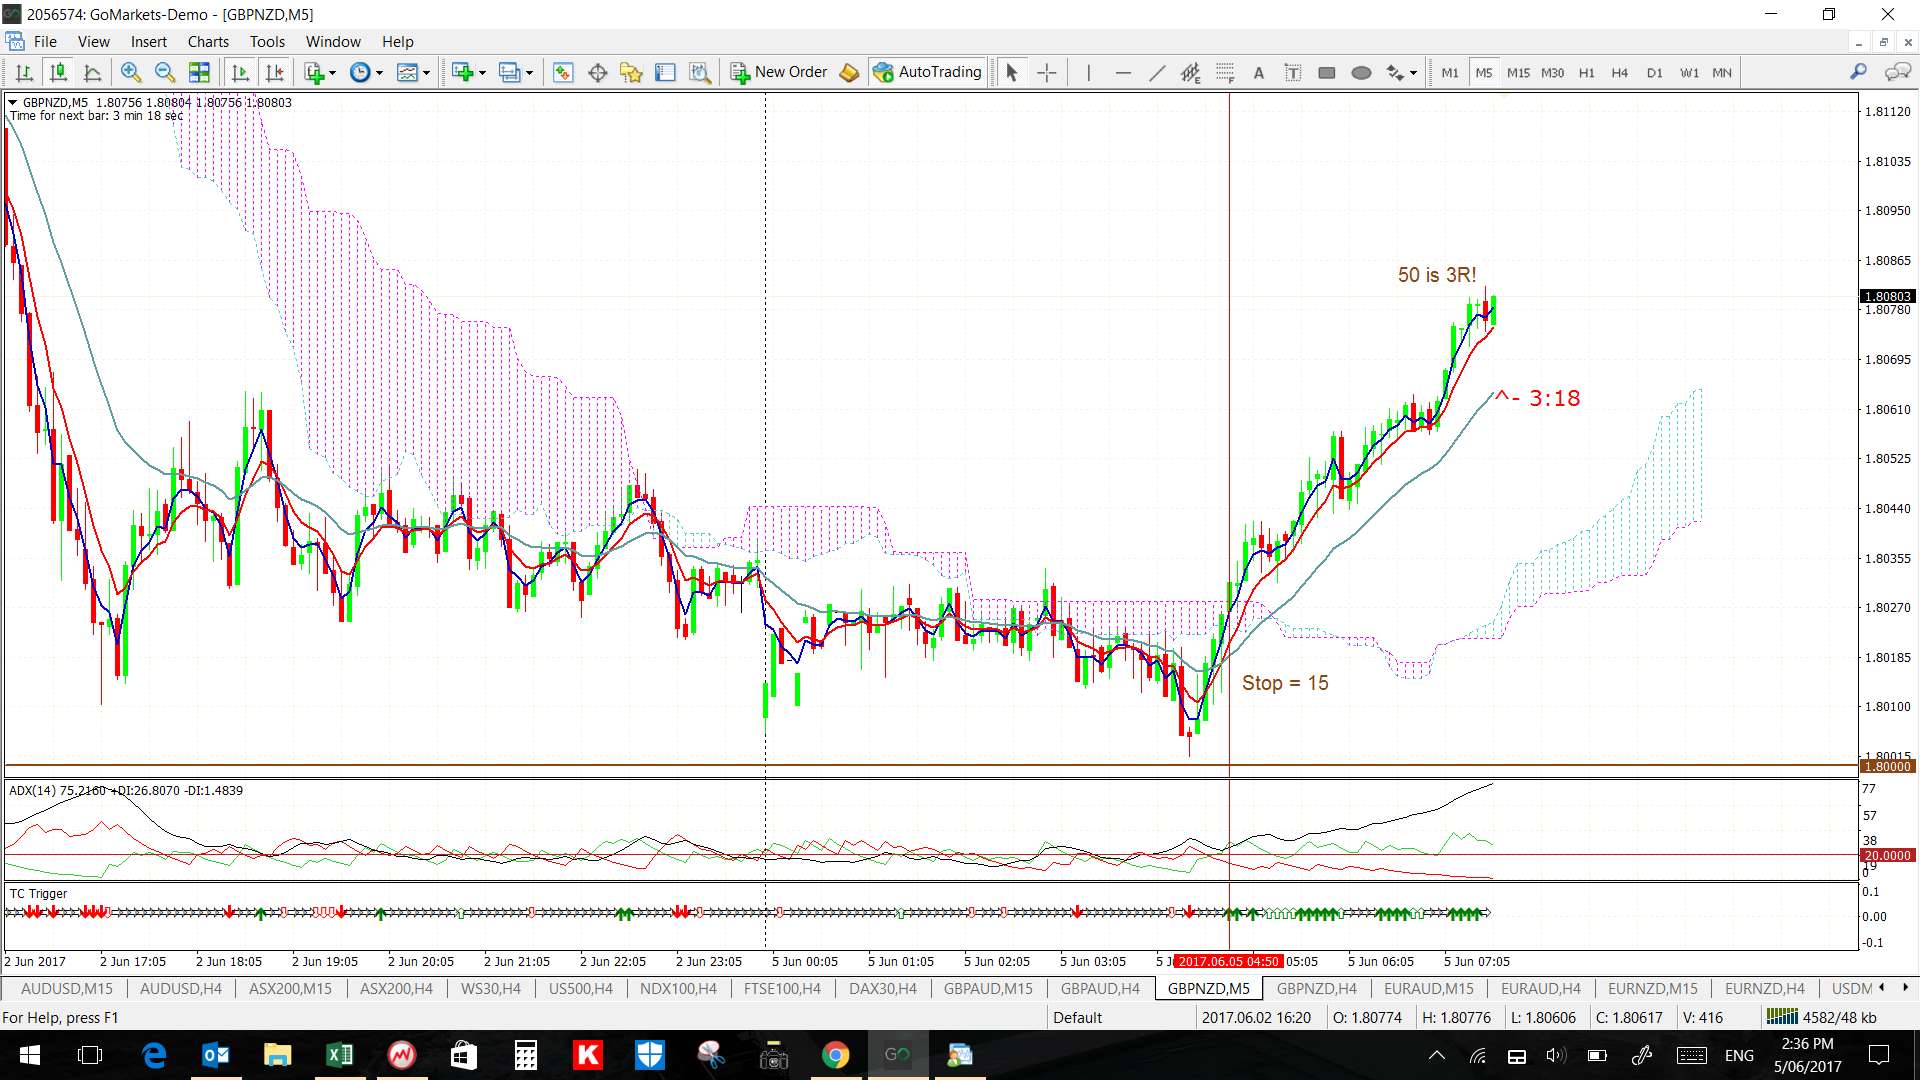Switch timeframe to H4
1920x1080 pixels.
click(1620, 72)
